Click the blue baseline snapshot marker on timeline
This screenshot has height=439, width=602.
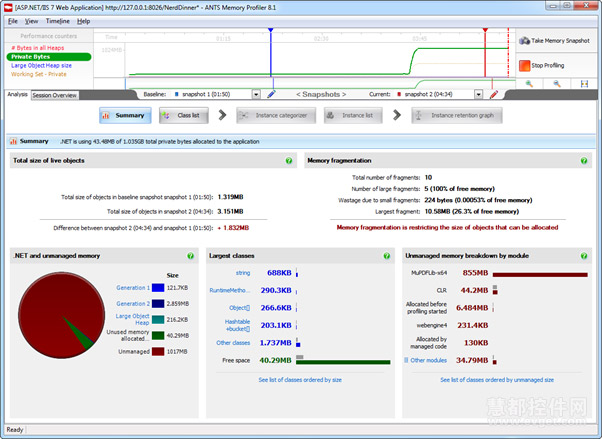[x=271, y=30]
